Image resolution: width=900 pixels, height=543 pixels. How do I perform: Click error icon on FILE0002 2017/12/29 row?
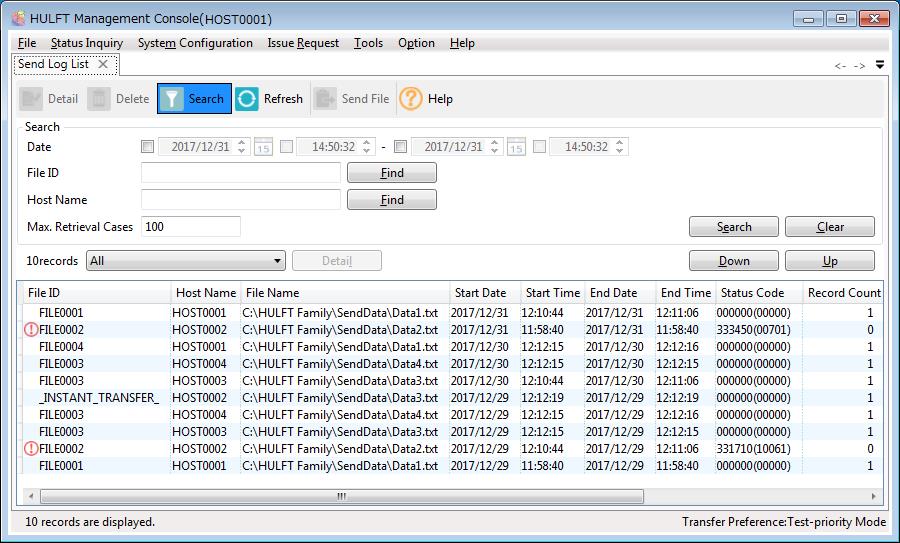coord(31,448)
